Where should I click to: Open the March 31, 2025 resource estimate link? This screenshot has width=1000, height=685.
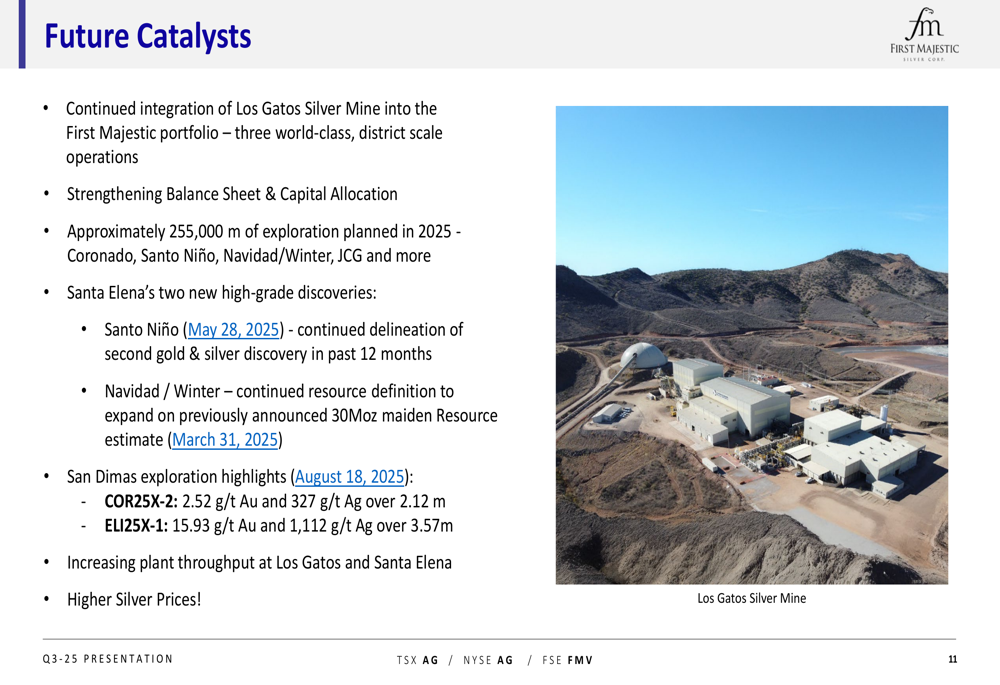pyautogui.click(x=225, y=440)
